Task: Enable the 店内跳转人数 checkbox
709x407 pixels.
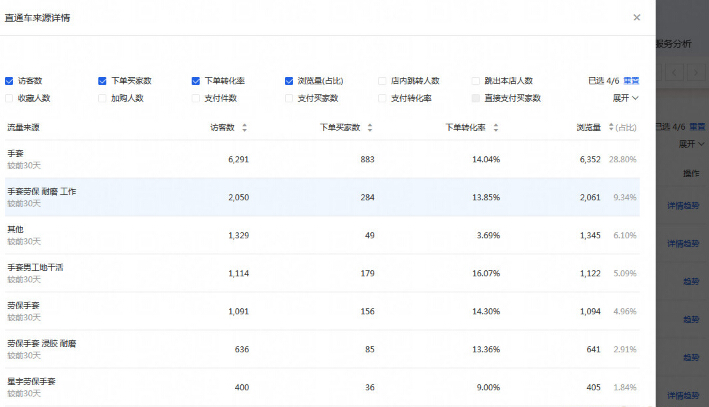Action: [383, 81]
